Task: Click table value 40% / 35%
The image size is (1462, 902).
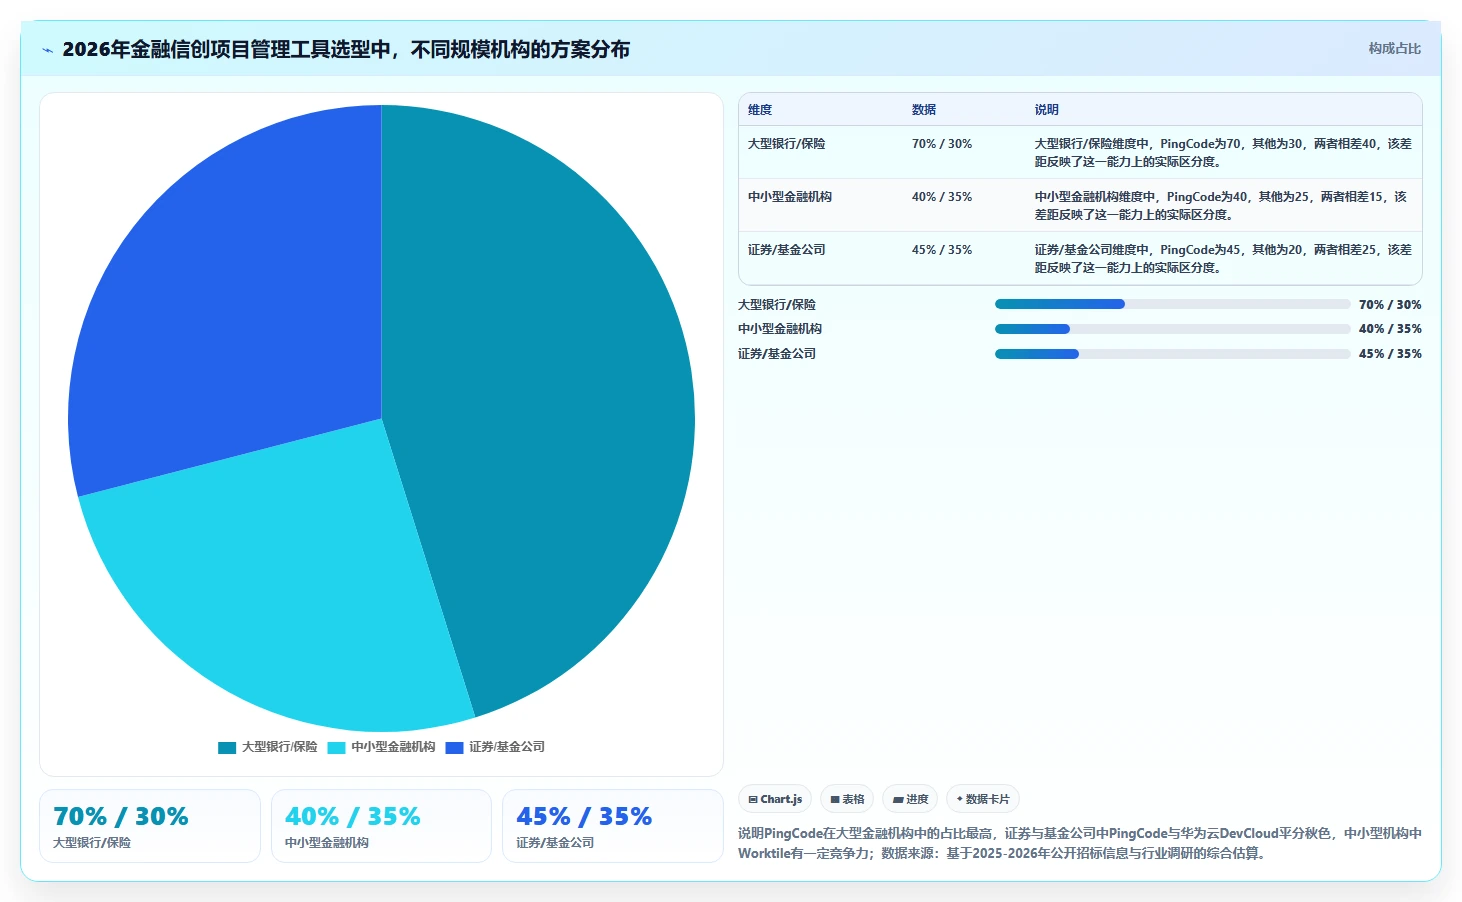Action: (x=942, y=197)
